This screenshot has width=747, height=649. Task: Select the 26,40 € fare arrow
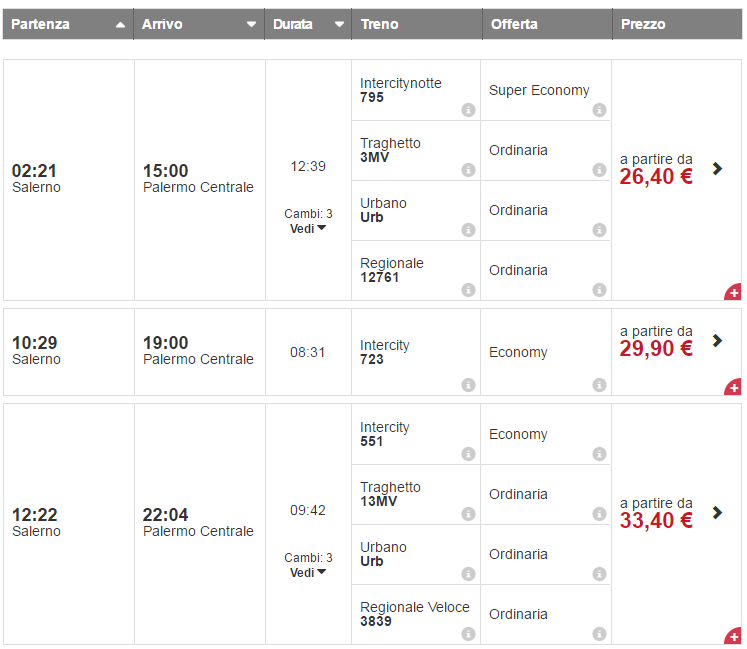click(x=717, y=168)
